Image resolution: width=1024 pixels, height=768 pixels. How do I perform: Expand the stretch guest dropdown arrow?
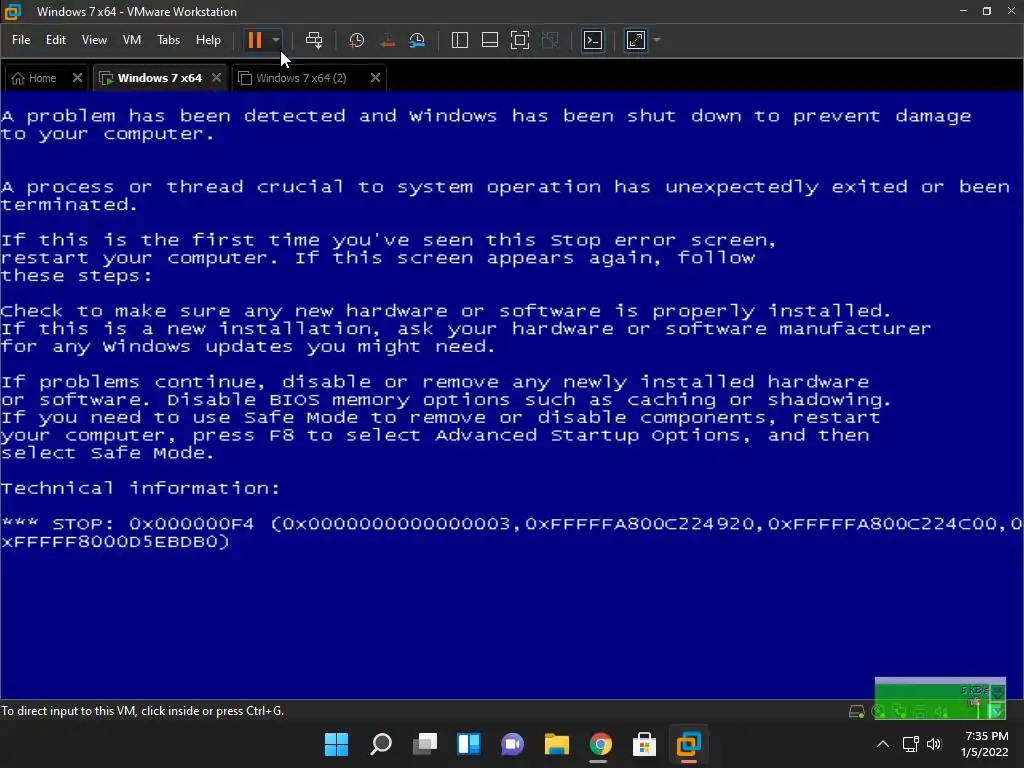point(657,40)
